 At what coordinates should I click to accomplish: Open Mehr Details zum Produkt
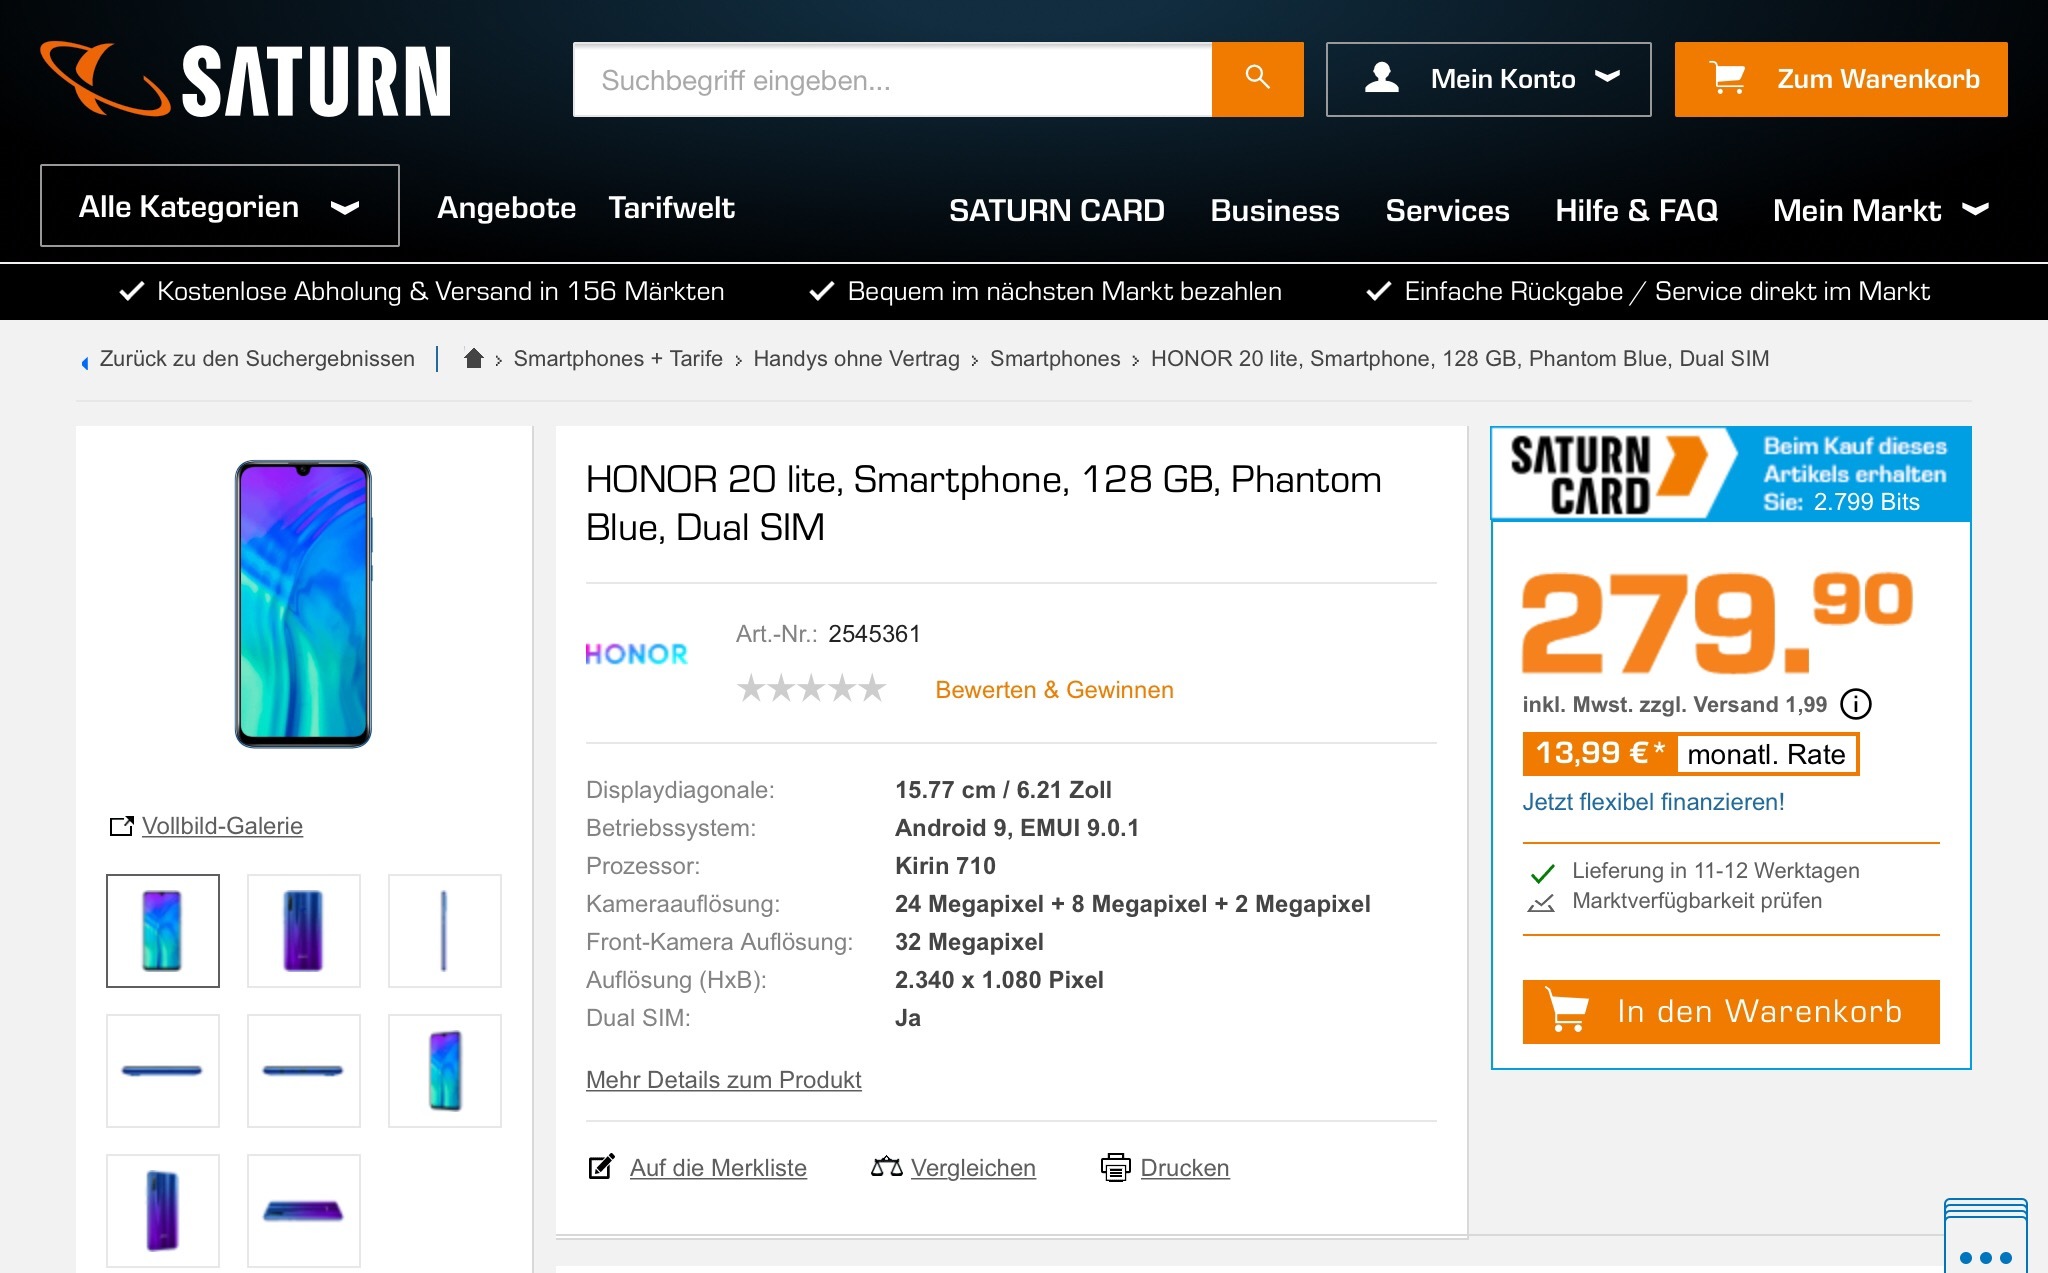click(723, 1080)
